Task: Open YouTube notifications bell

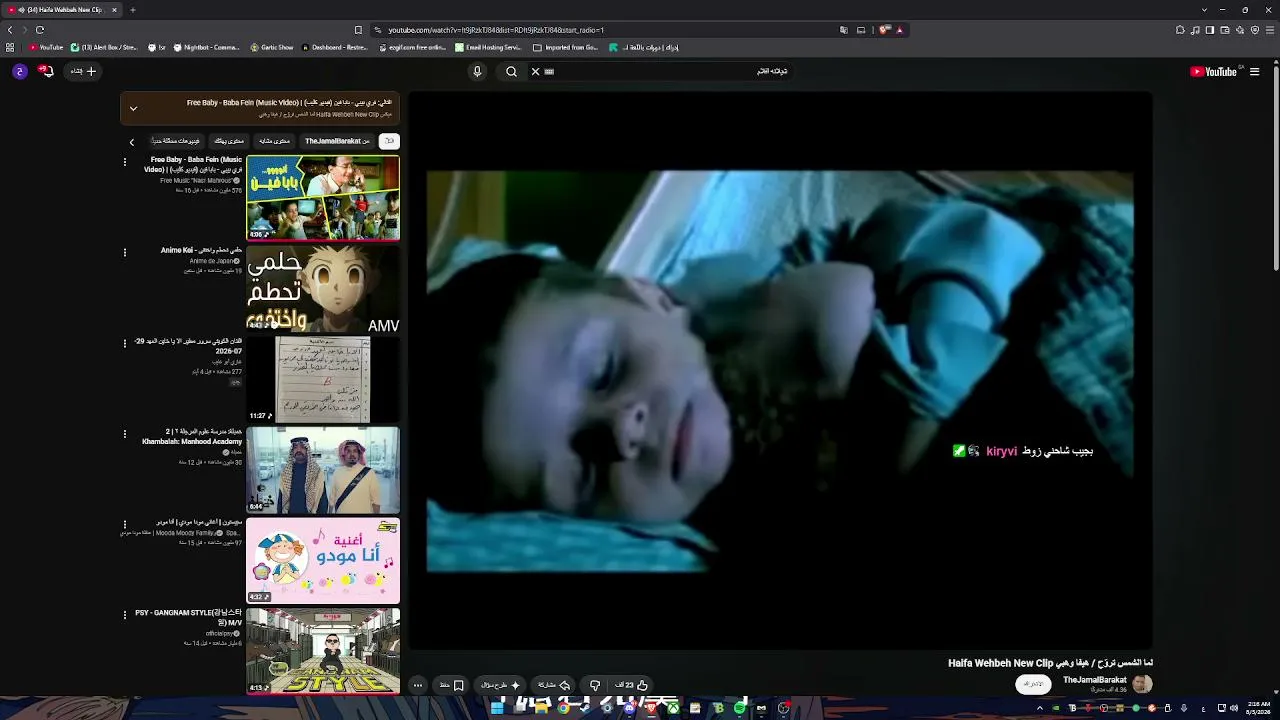Action: click(x=46, y=71)
